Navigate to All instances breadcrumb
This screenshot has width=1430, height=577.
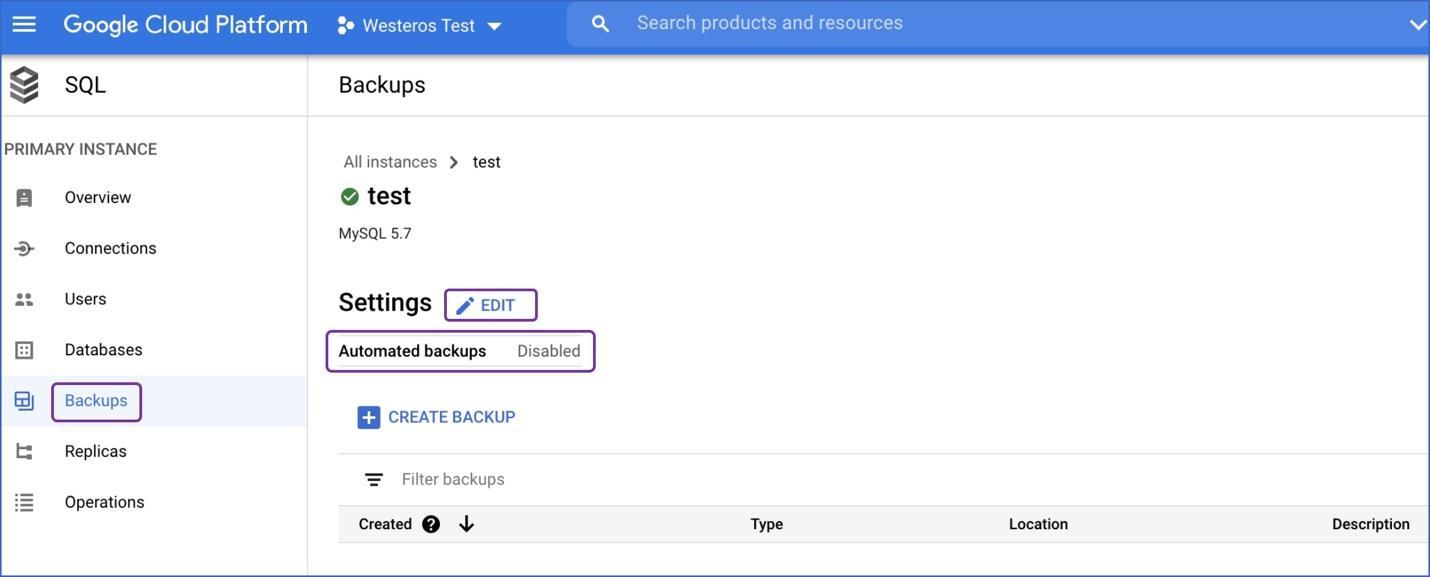pyautogui.click(x=390, y=162)
